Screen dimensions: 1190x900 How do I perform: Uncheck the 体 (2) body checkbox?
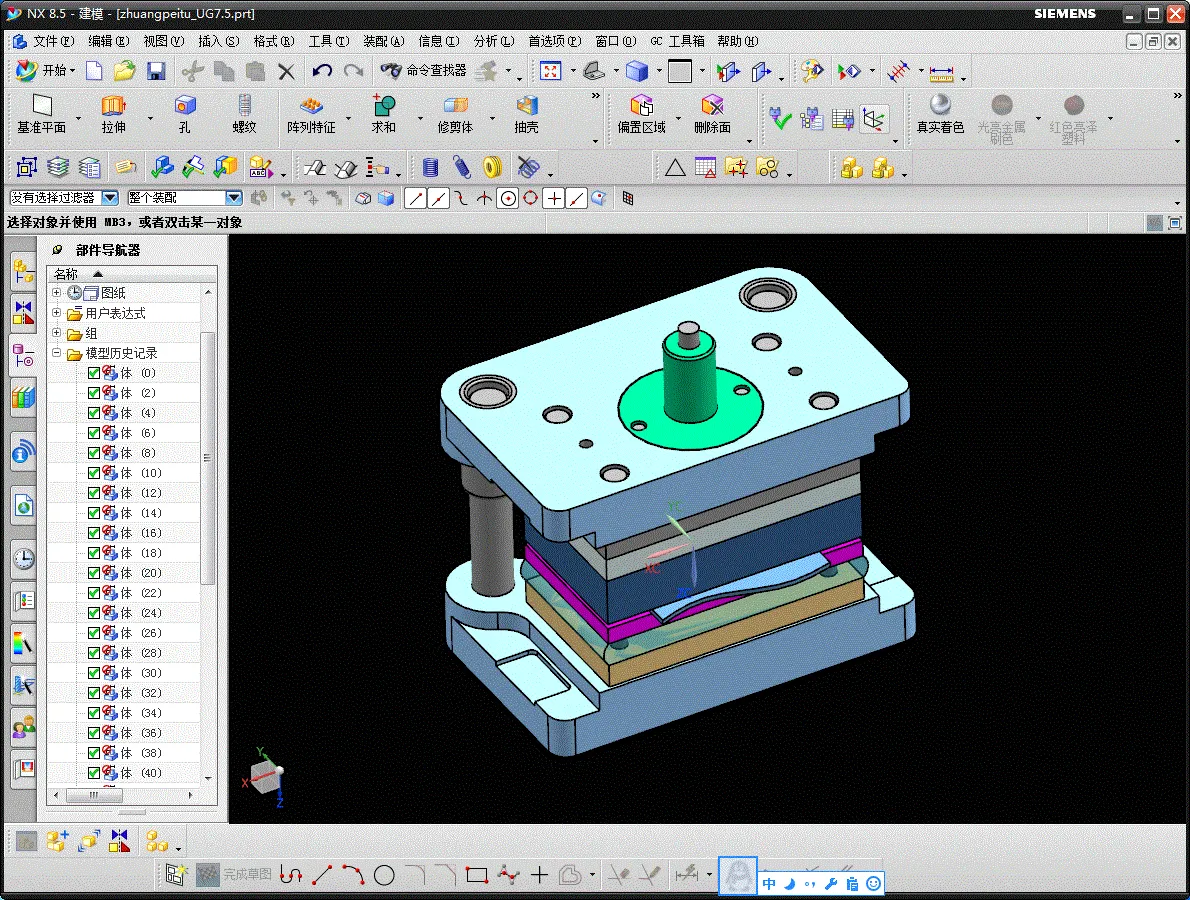[94, 393]
